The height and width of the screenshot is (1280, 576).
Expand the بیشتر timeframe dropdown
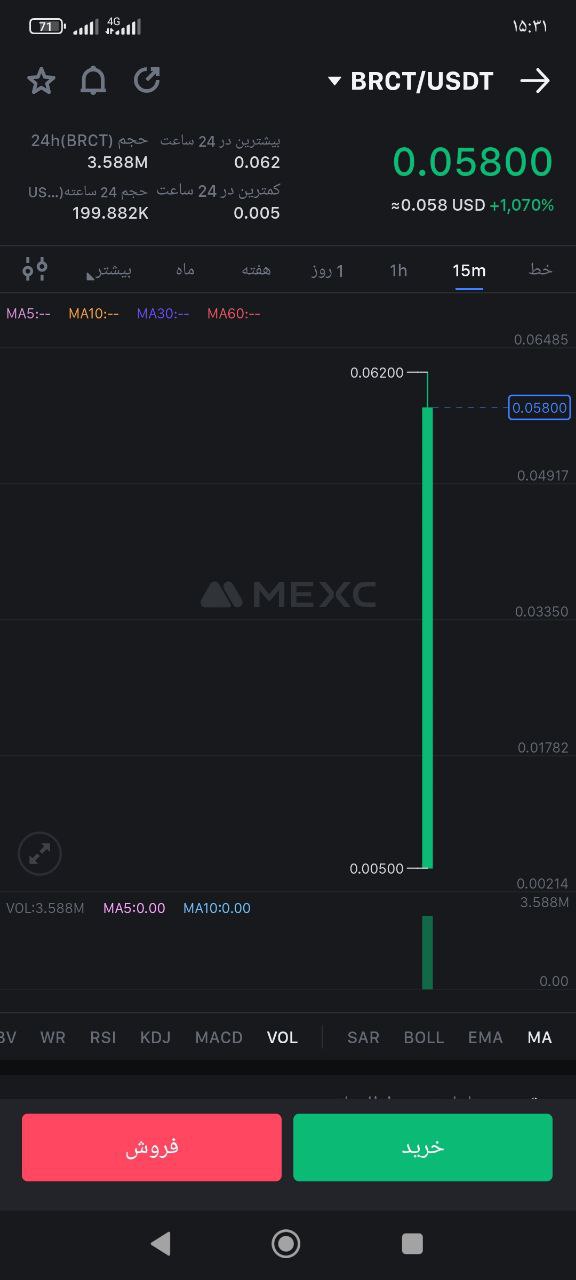click(110, 270)
